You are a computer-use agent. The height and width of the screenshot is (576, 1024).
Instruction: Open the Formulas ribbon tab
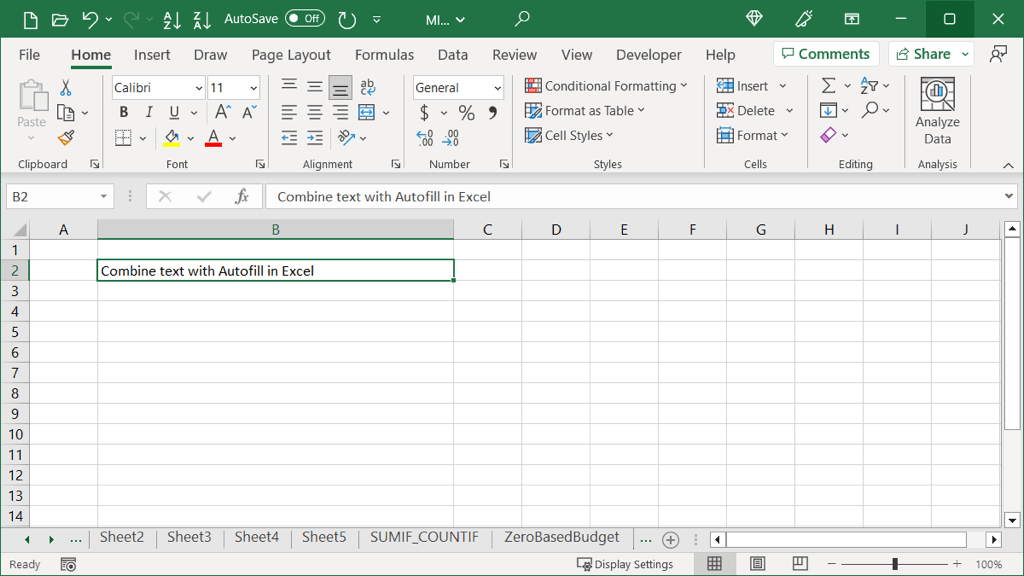coord(385,55)
